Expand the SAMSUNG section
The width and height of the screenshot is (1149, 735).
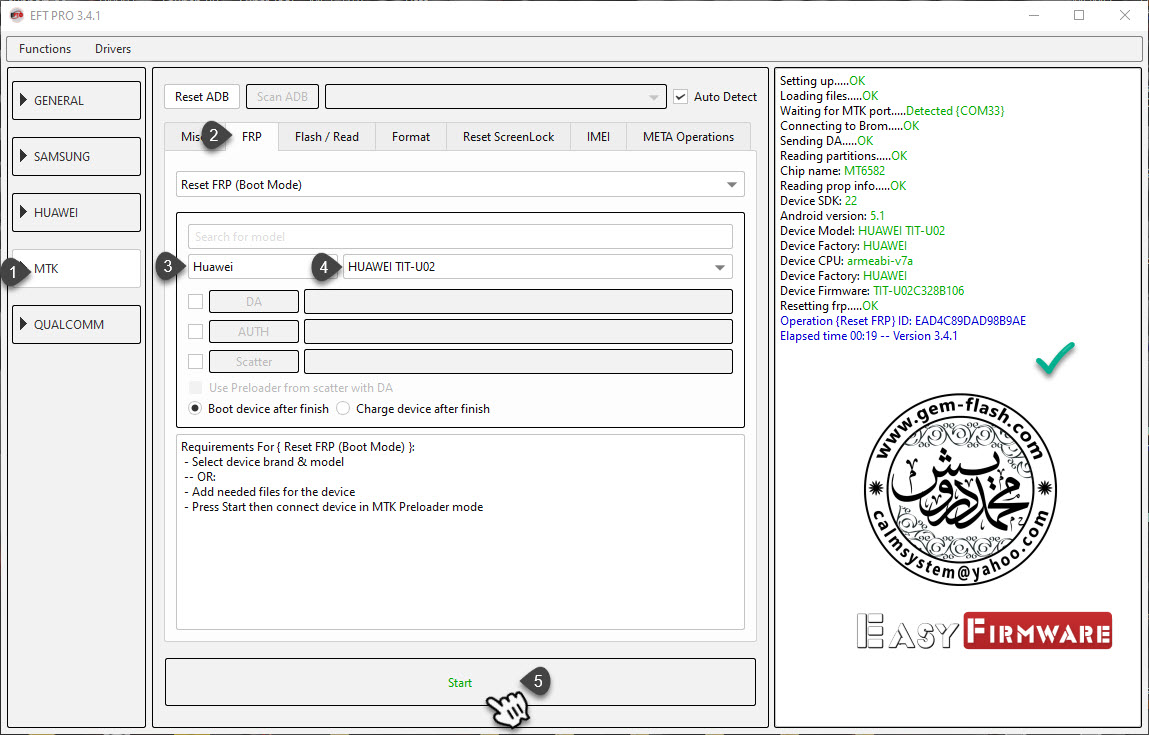click(76, 156)
